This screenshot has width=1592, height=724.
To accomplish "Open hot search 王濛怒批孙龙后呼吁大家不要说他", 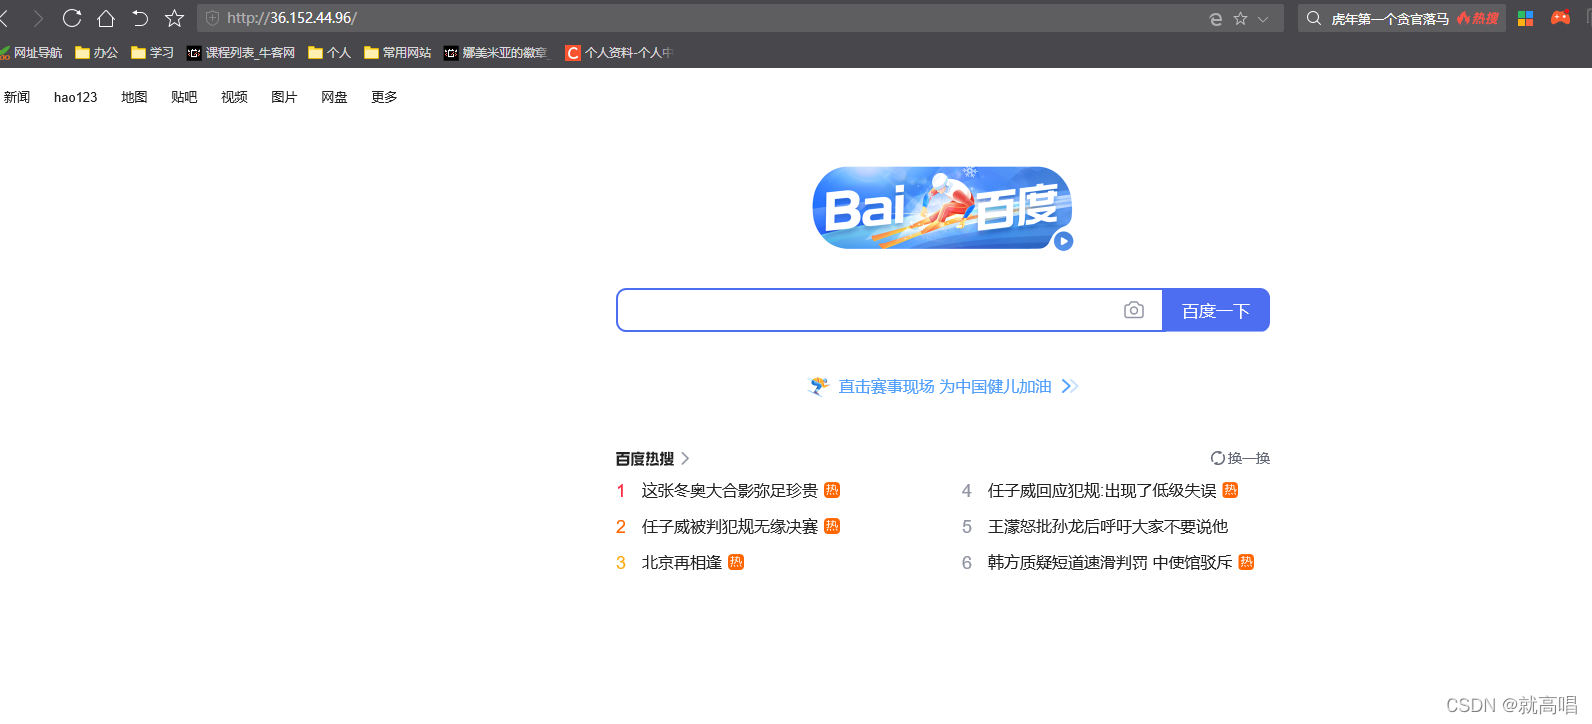I will point(1108,526).
